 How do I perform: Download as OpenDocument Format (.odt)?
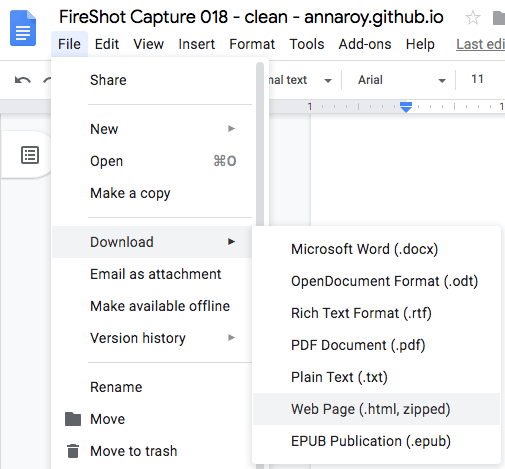[x=376, y=281]
